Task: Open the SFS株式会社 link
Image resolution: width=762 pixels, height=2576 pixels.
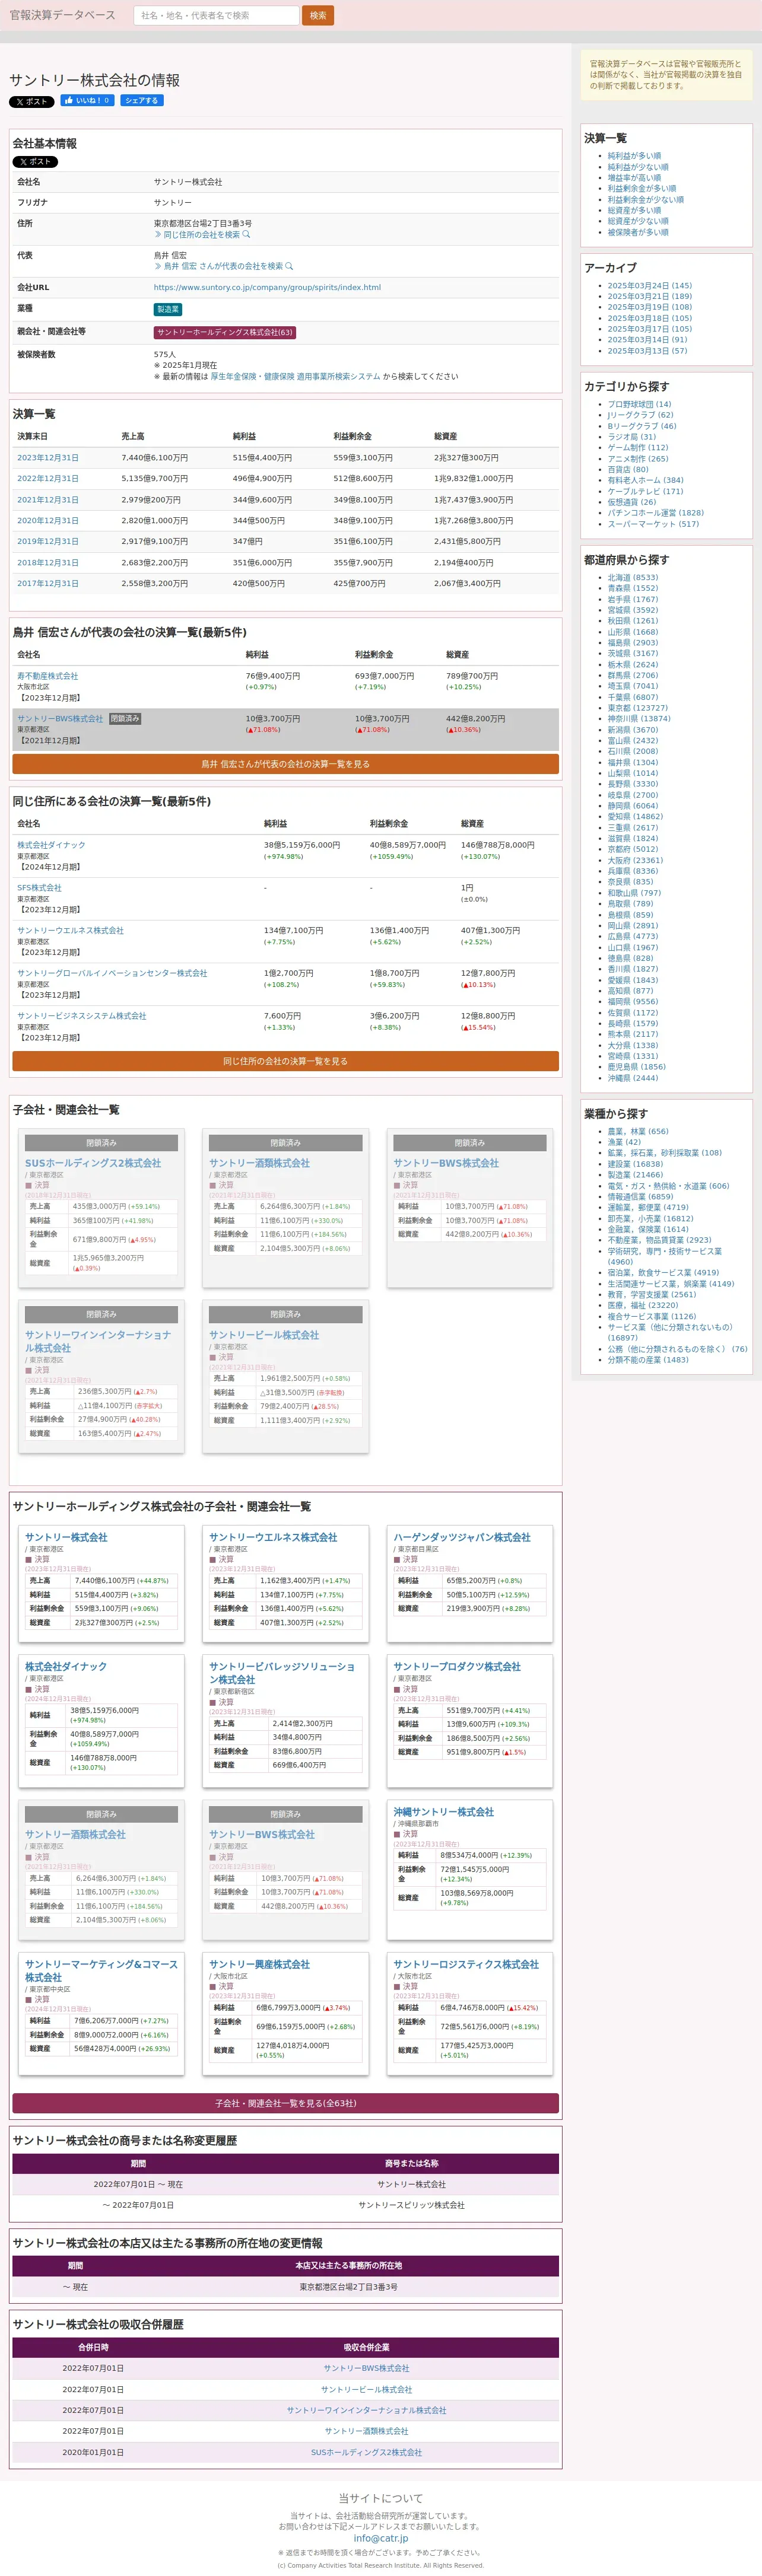Action: pyautogui.click(x=39, y=888)
